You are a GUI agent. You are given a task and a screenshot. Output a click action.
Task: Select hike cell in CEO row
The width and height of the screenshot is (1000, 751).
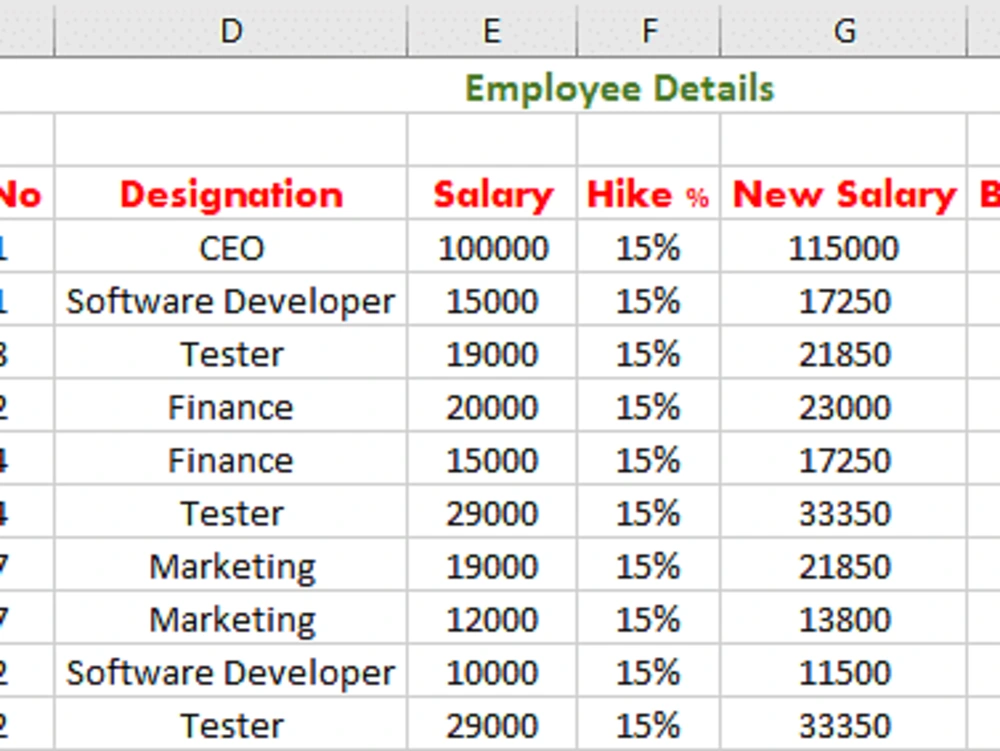(649, 247)
